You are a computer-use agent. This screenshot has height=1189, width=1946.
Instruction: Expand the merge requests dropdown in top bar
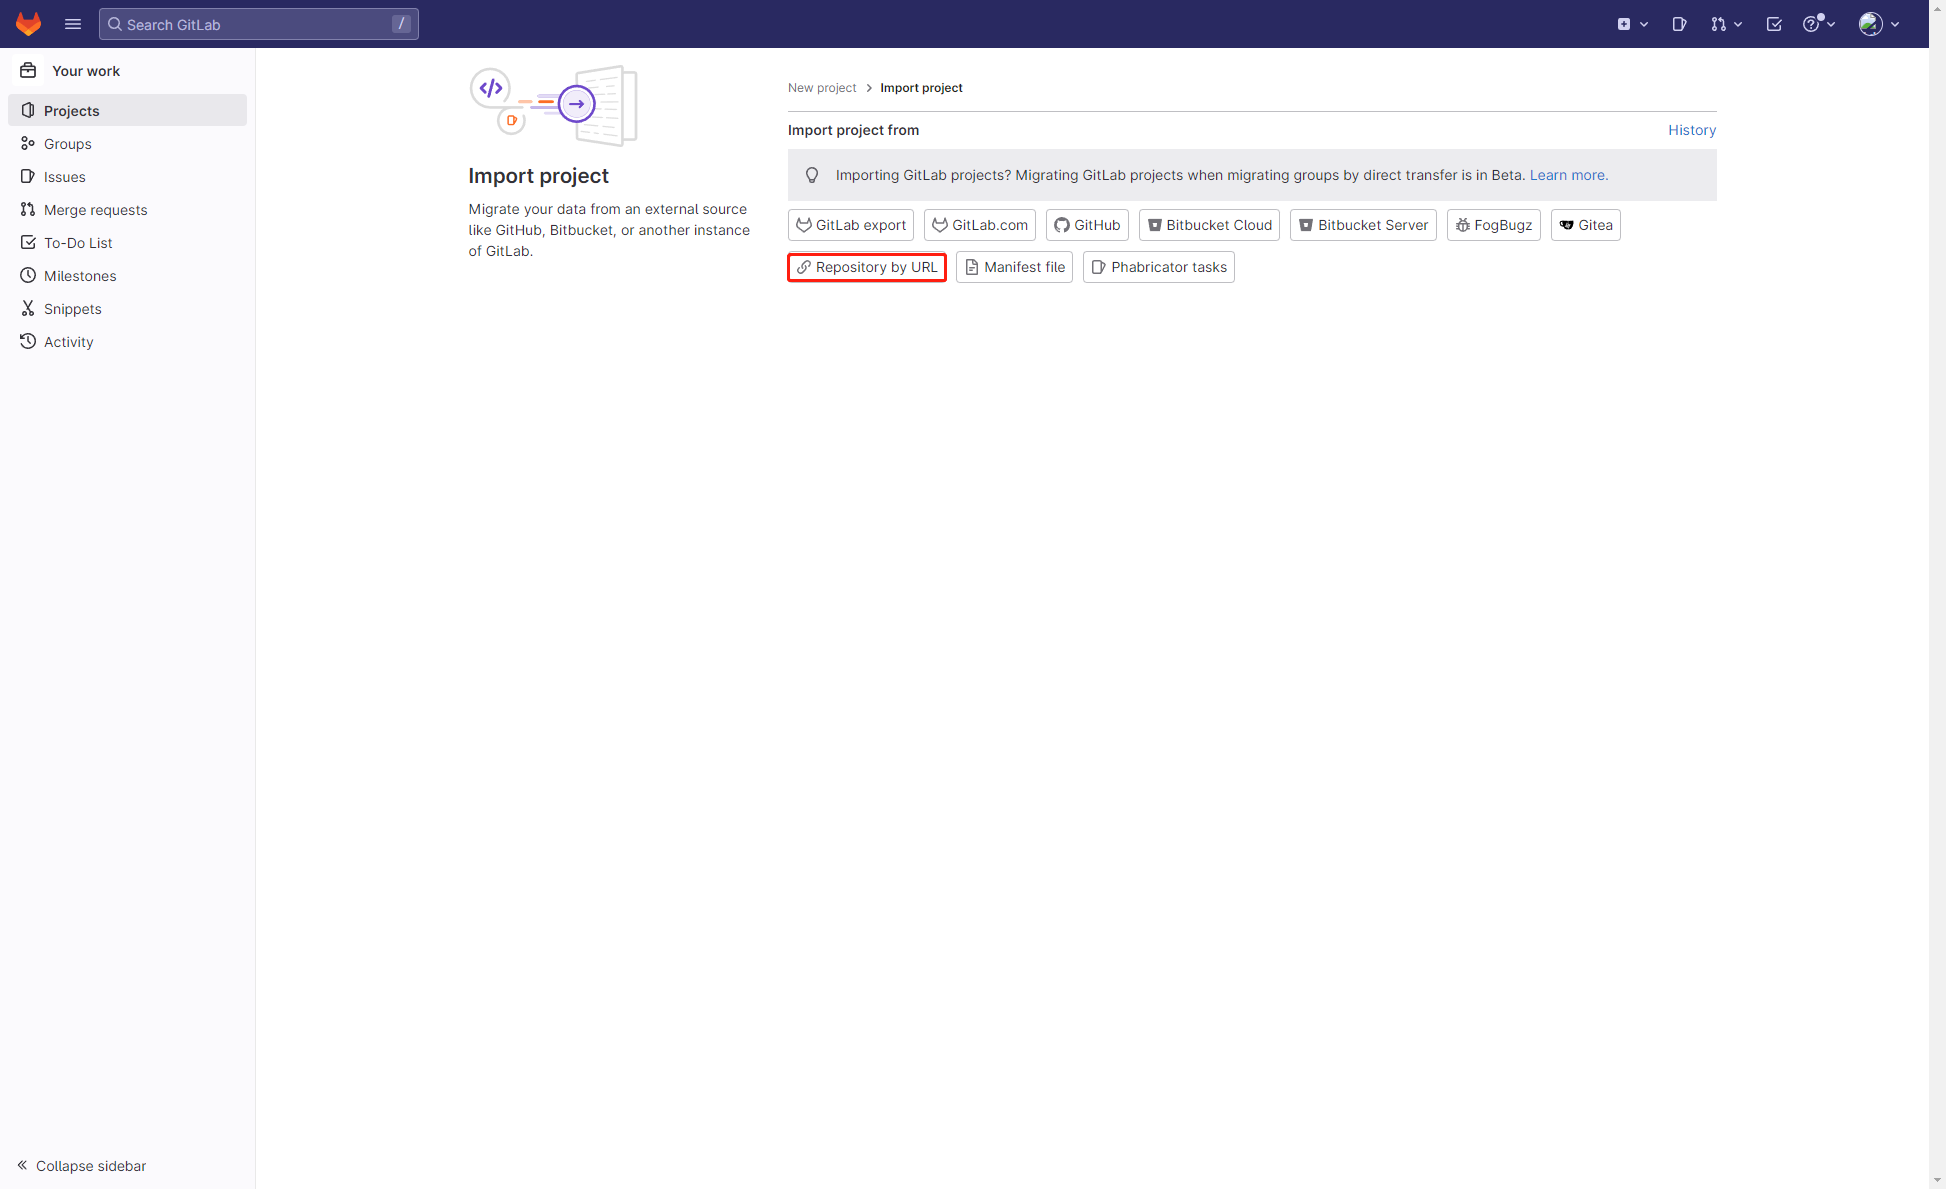click(x=1726, y=24)
